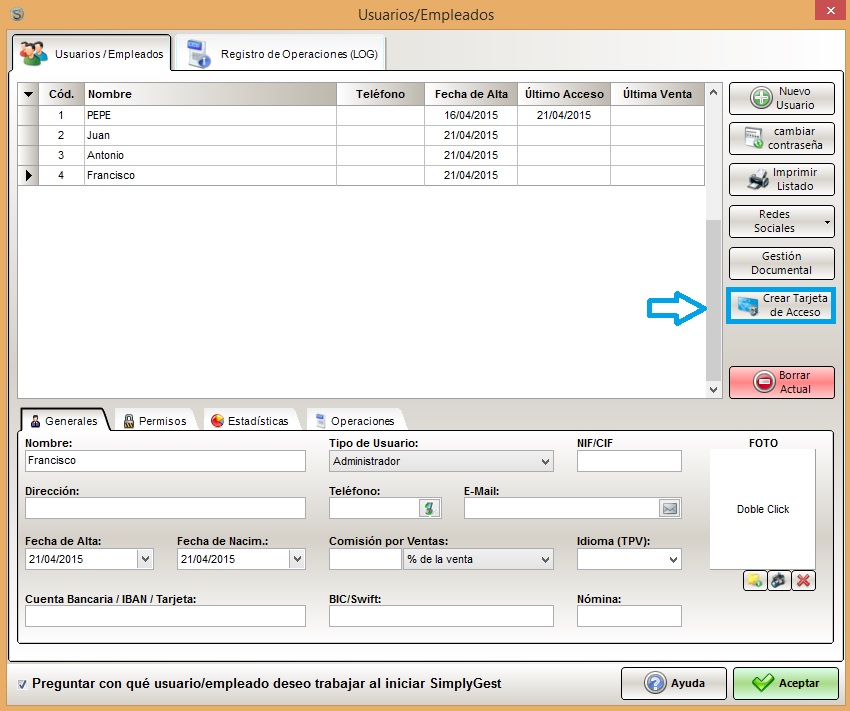
Task: Click the Teléfono column header
Action: tap(380, 94)
